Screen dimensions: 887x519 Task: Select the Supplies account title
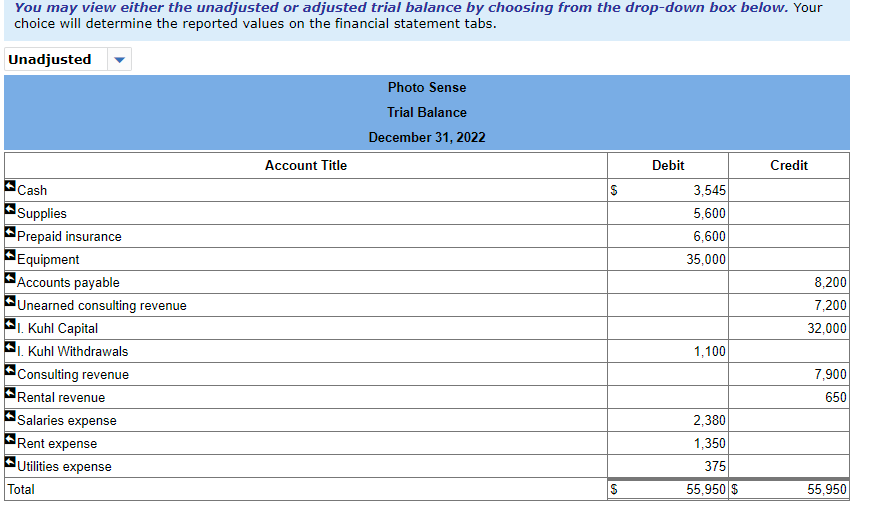pos(42,214)
